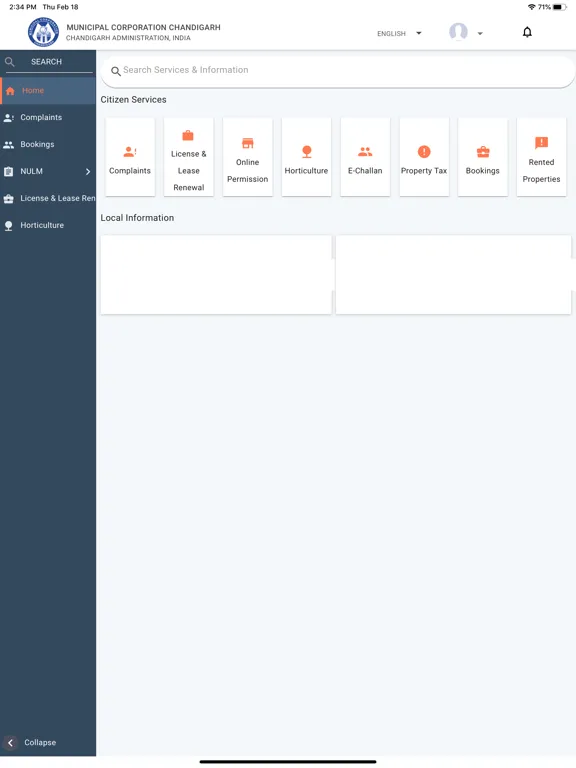Click the sidebar SEARCH field
The width and height of the screenshot is (576, 768).
48,62
